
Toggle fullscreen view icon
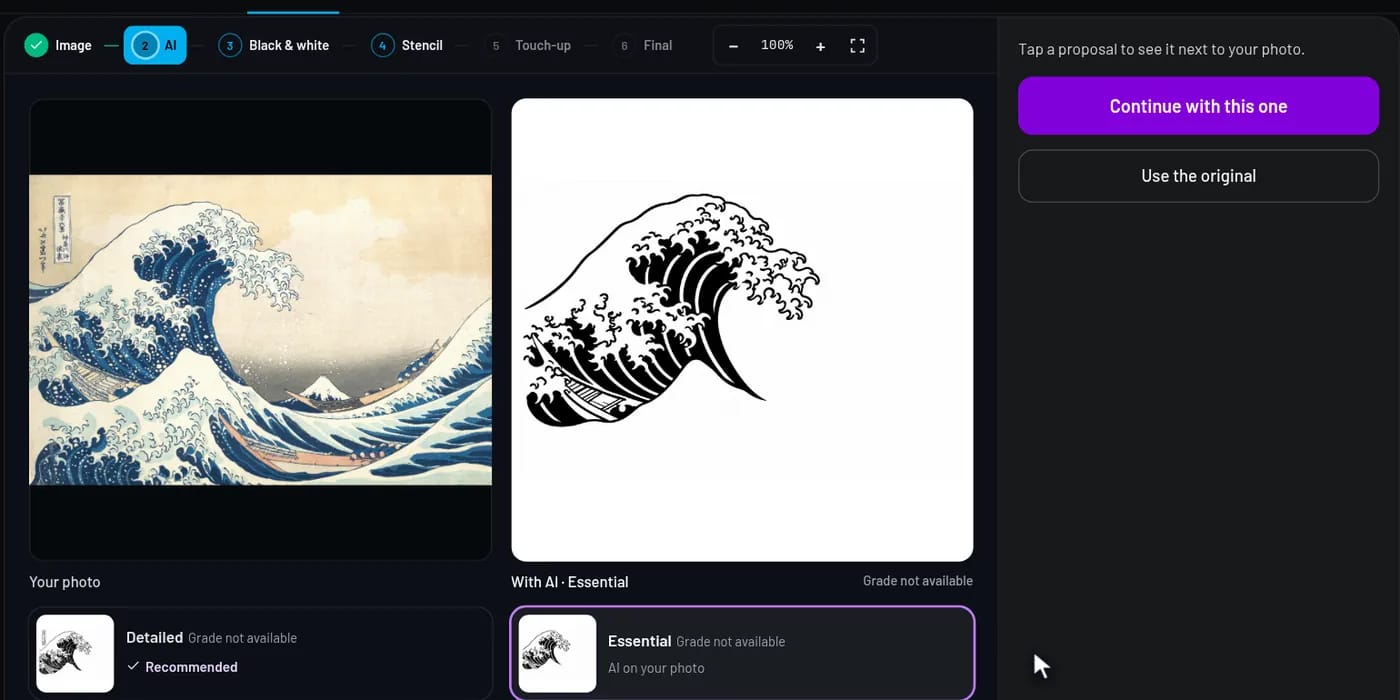[857, 46]
